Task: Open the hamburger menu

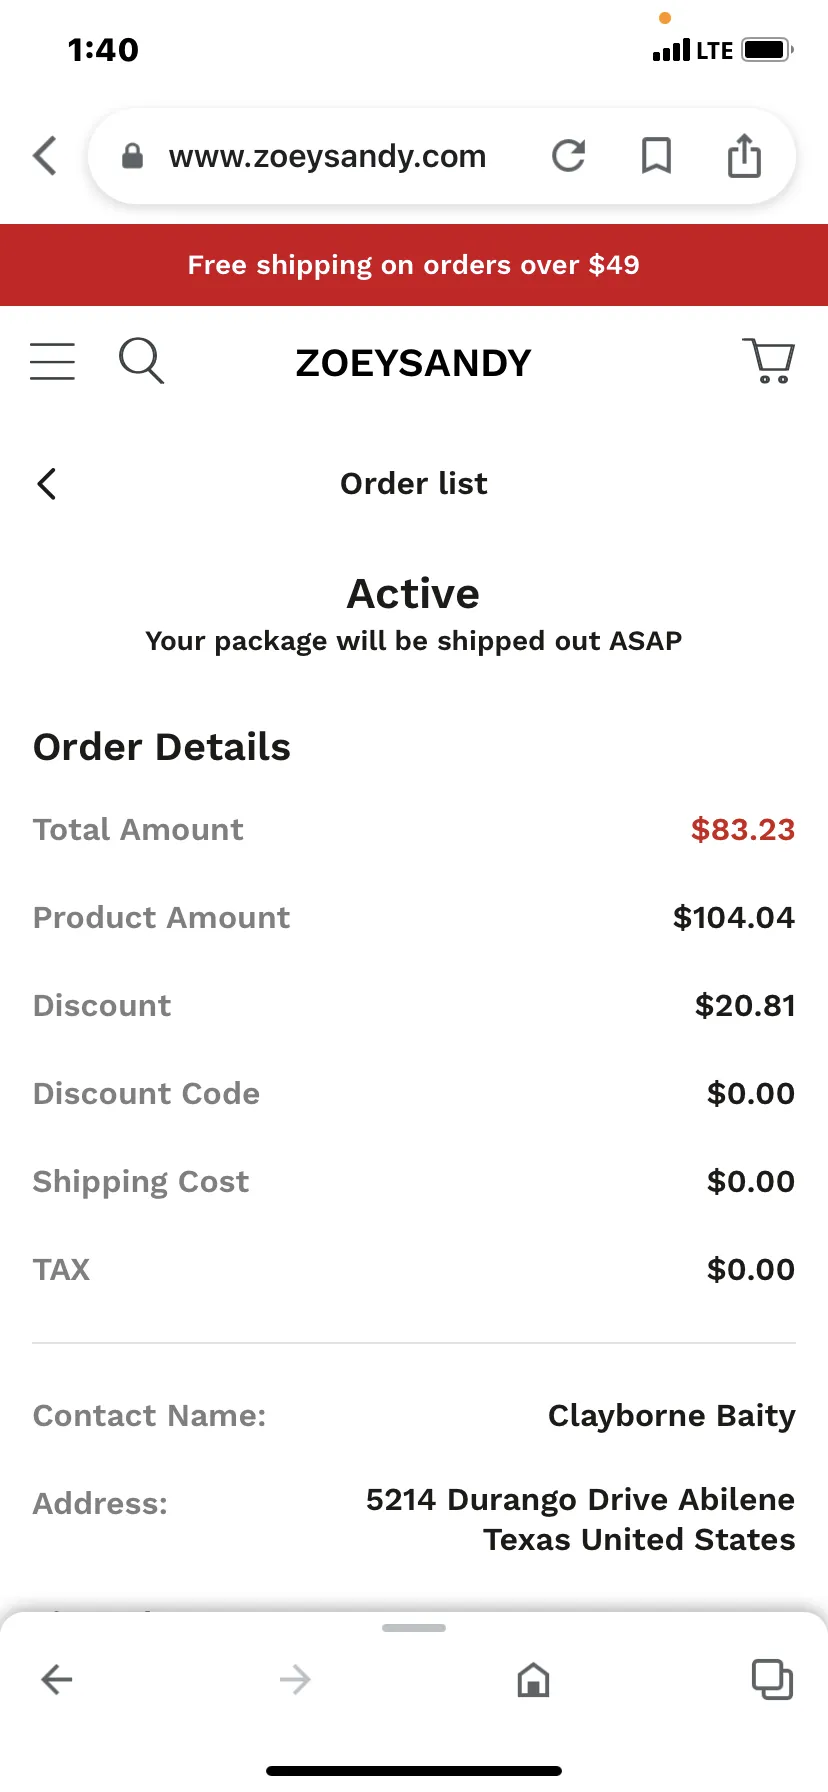Action: [x=53, y=361]
